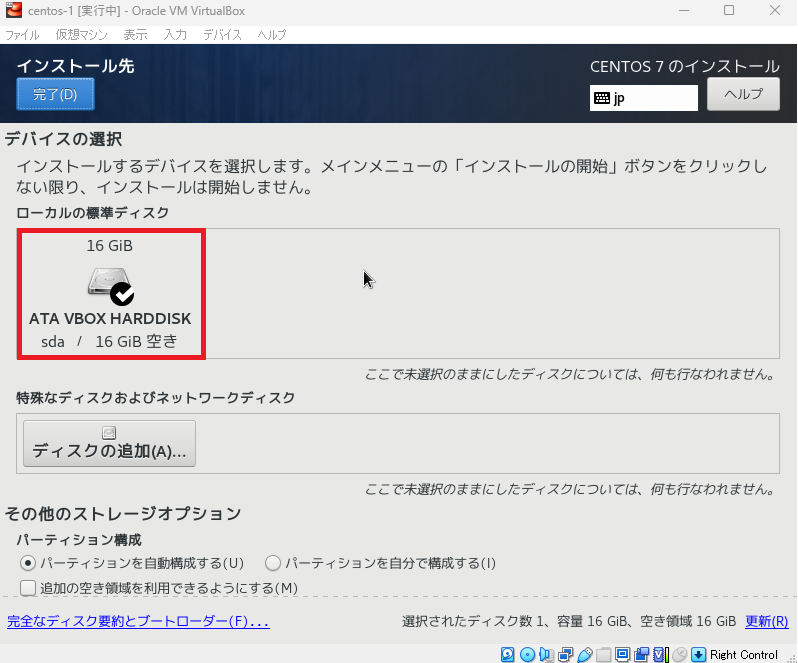
Task: Open the 表示 menu
Action: 135,35
